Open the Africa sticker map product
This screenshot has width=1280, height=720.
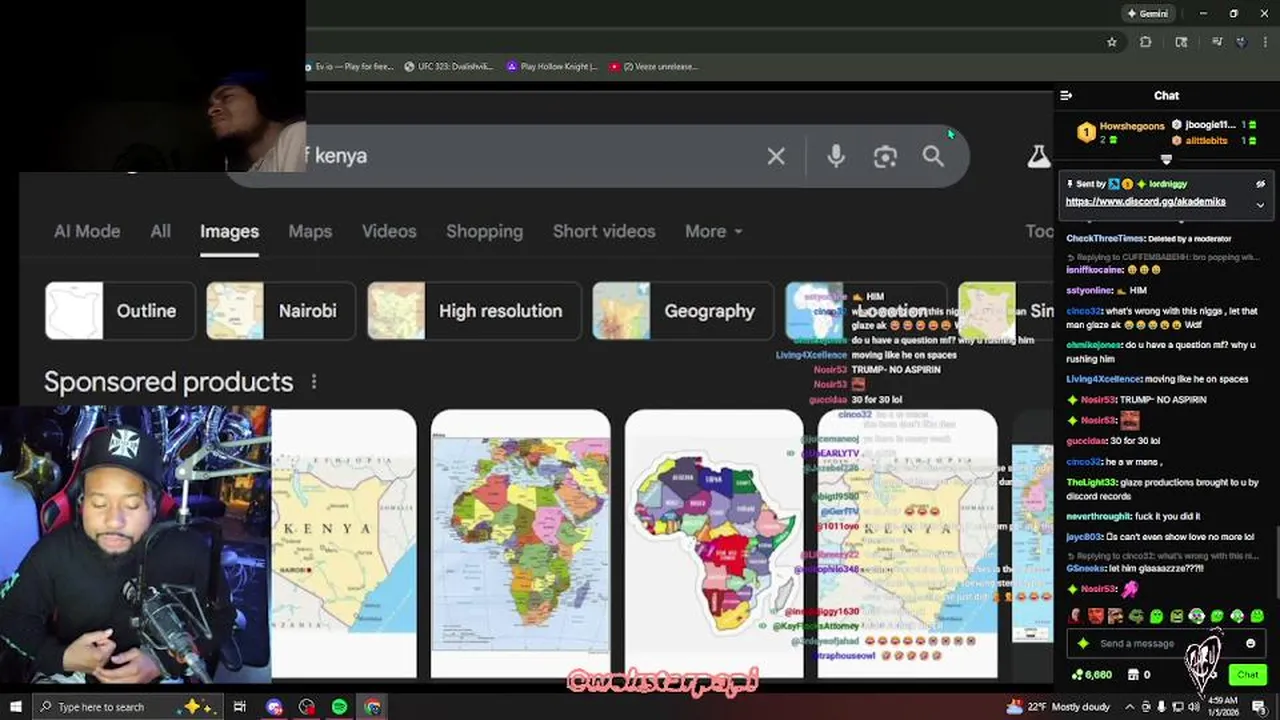[x=714, y=543]
